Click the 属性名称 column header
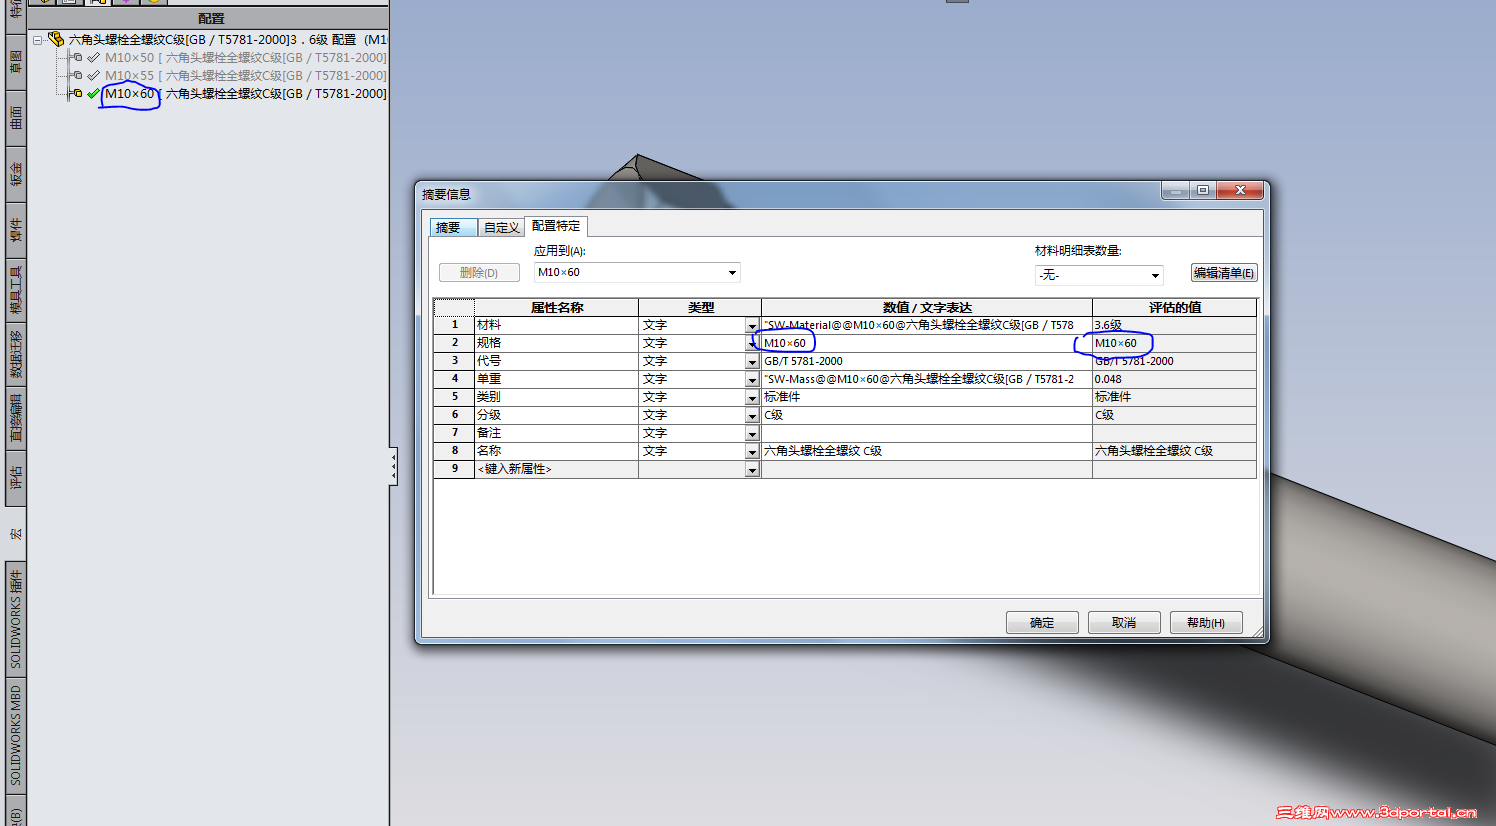The height and width of the screenshot is (826, 1496). 556,308
